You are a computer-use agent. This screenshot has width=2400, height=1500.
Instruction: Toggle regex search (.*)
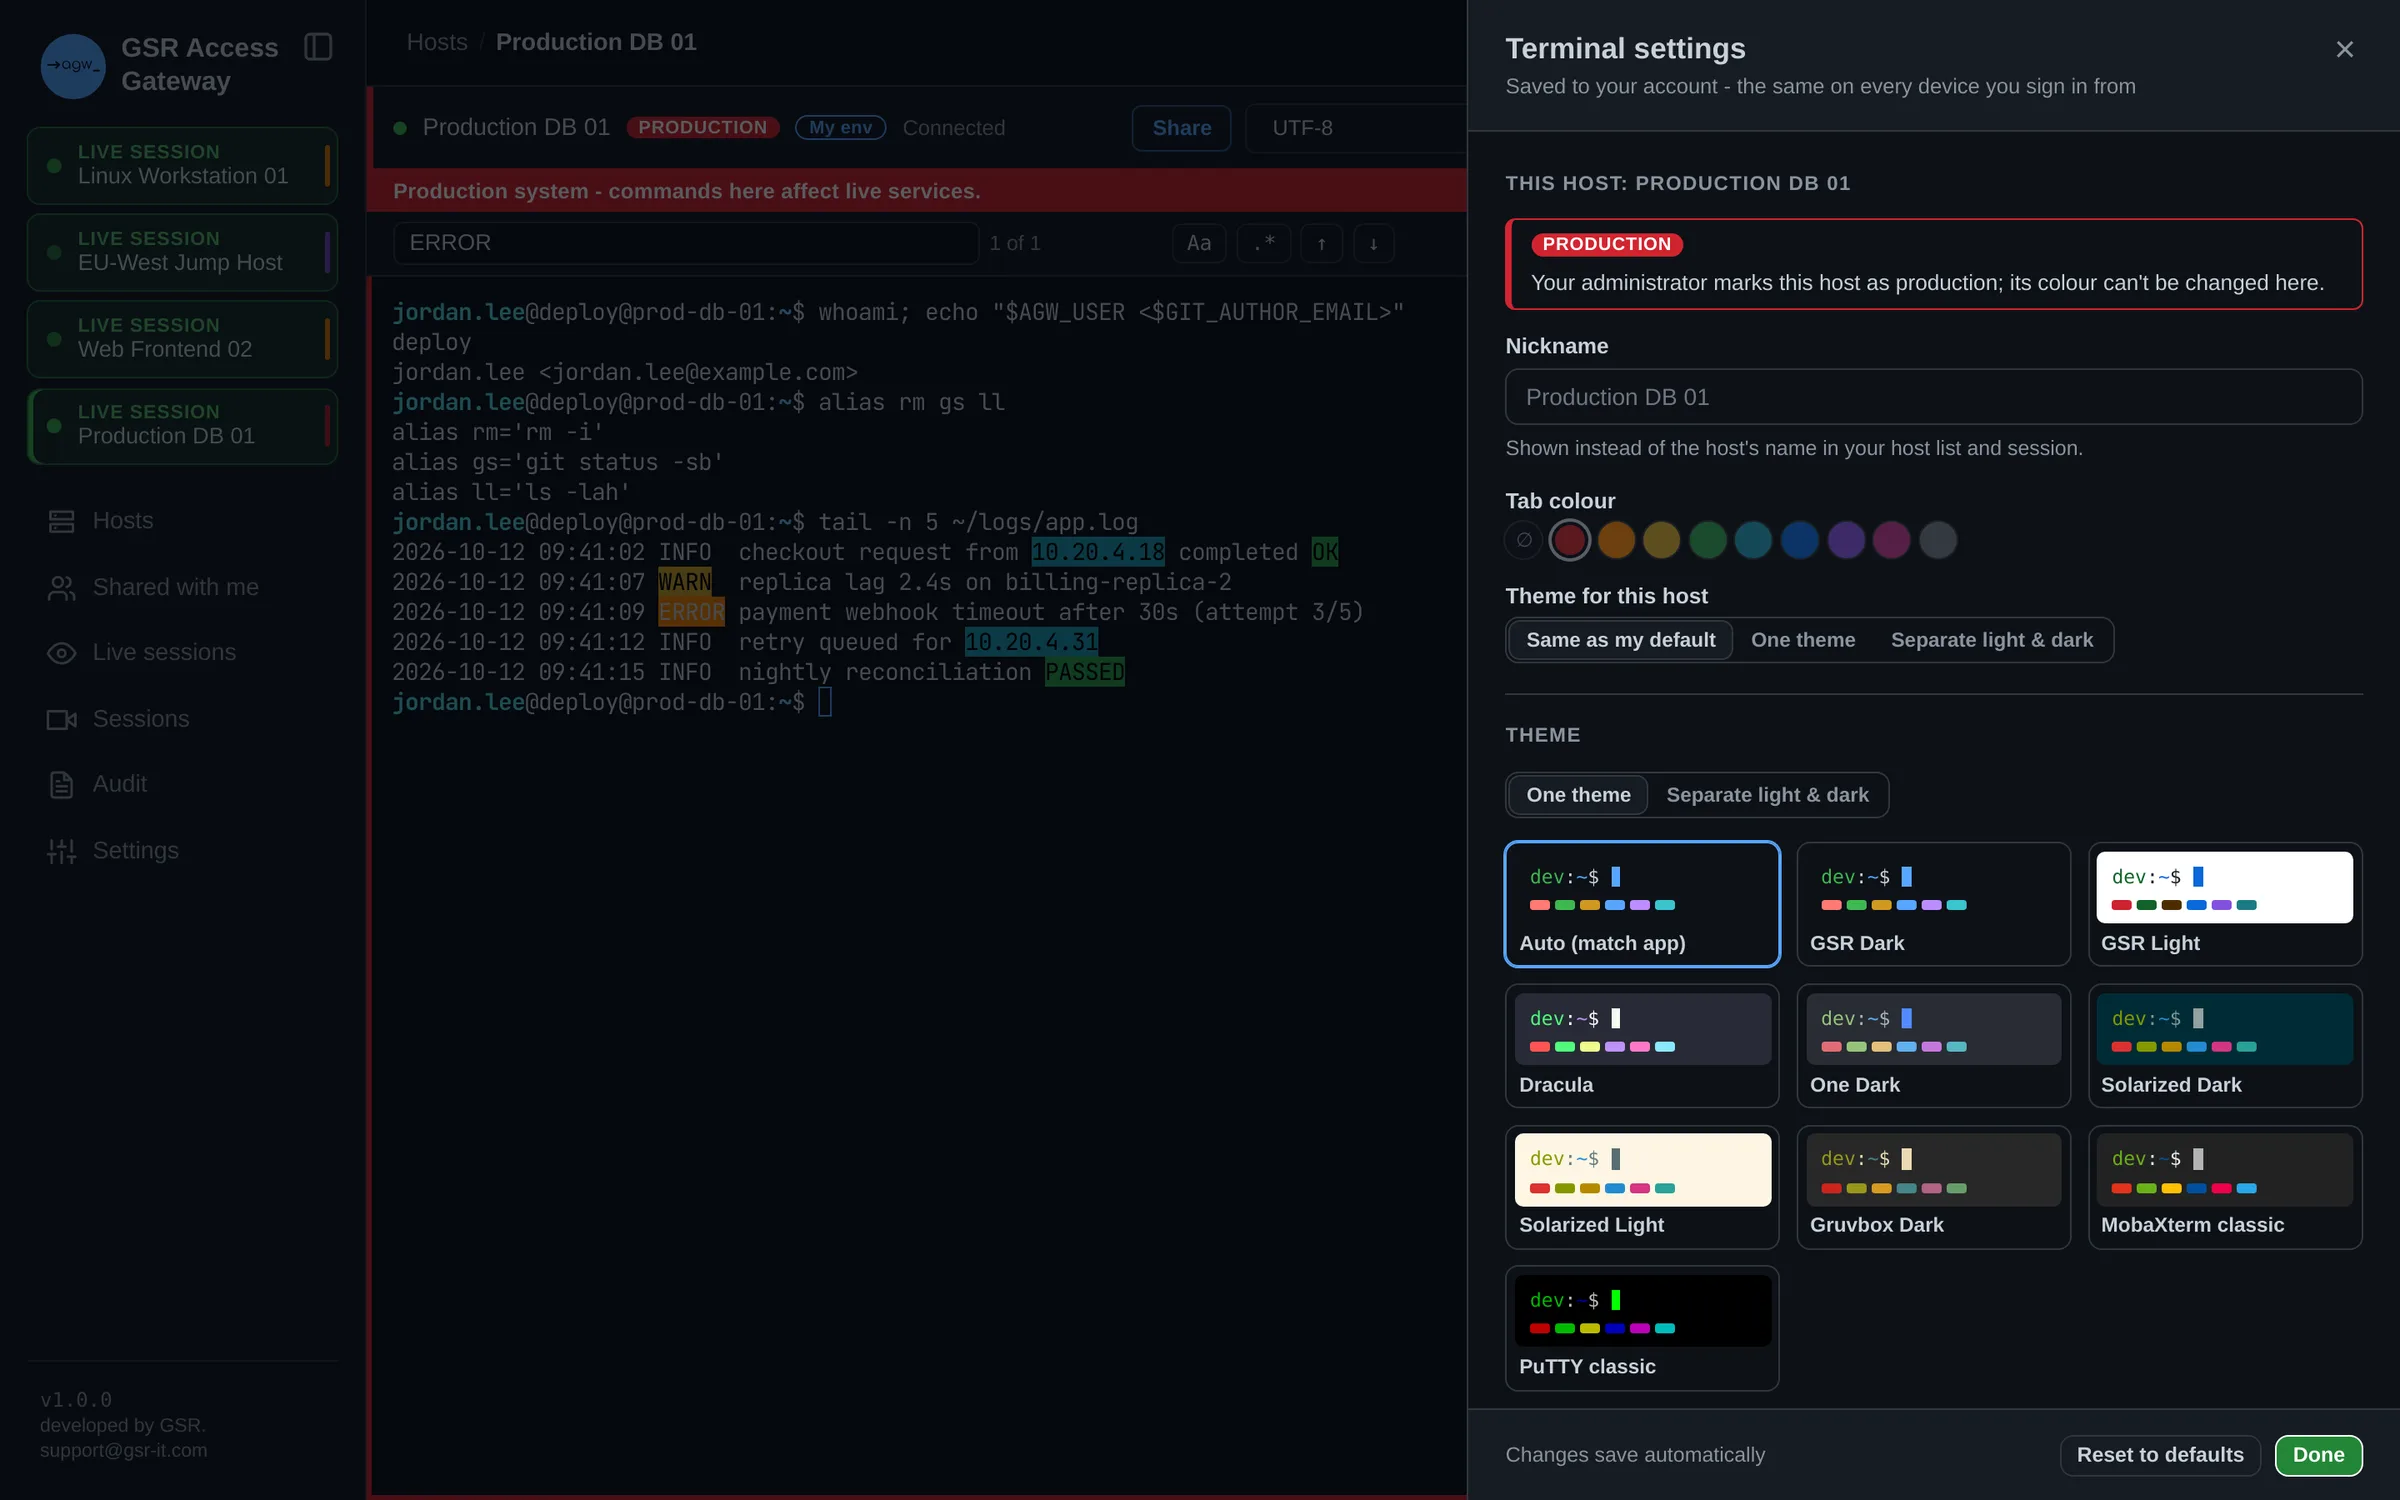pos(1264,243)
